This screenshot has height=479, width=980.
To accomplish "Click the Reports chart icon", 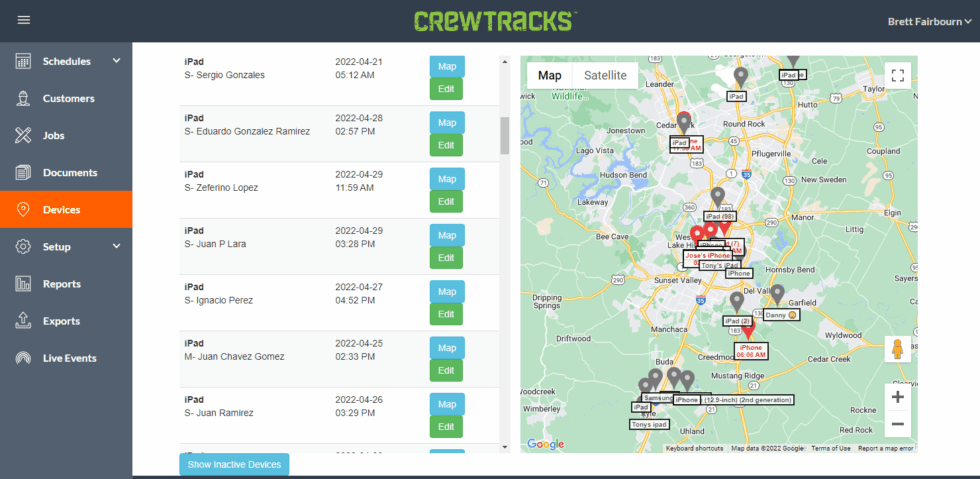I will (24, 284).
